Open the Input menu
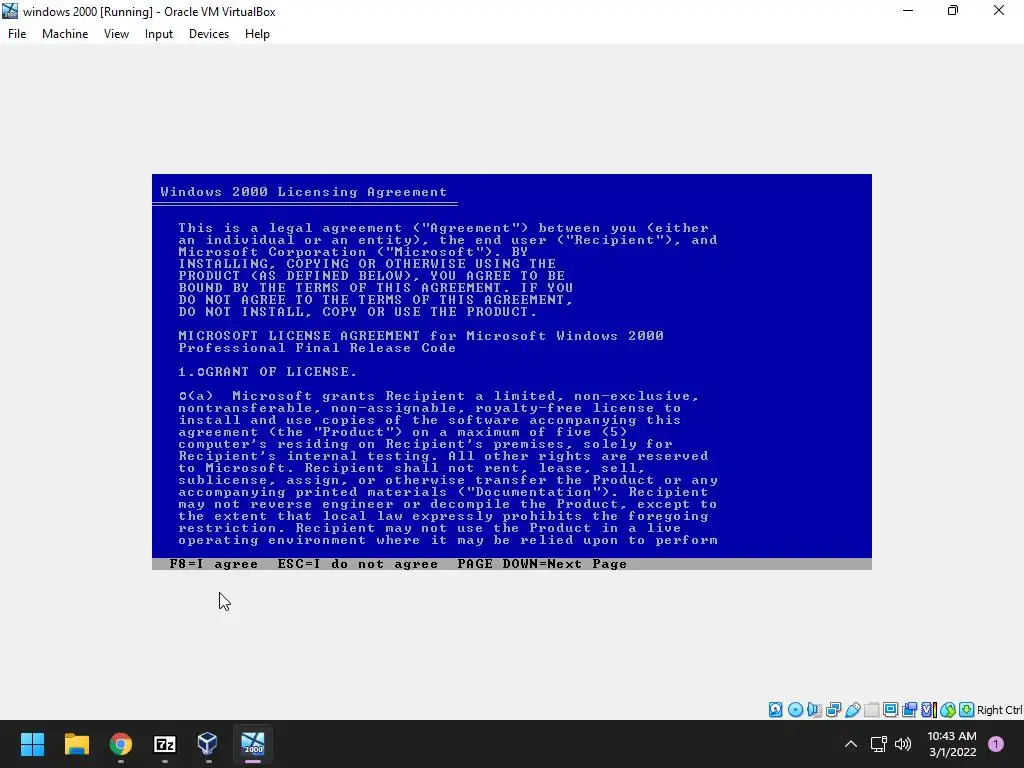This screenshot has width=1024, height=768. point(159,34)
